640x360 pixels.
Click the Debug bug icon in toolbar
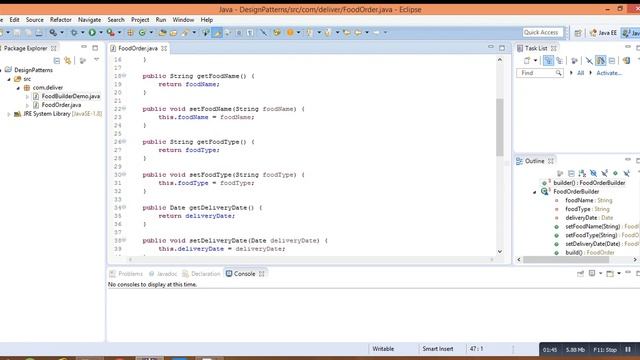(x=73, y=32)
